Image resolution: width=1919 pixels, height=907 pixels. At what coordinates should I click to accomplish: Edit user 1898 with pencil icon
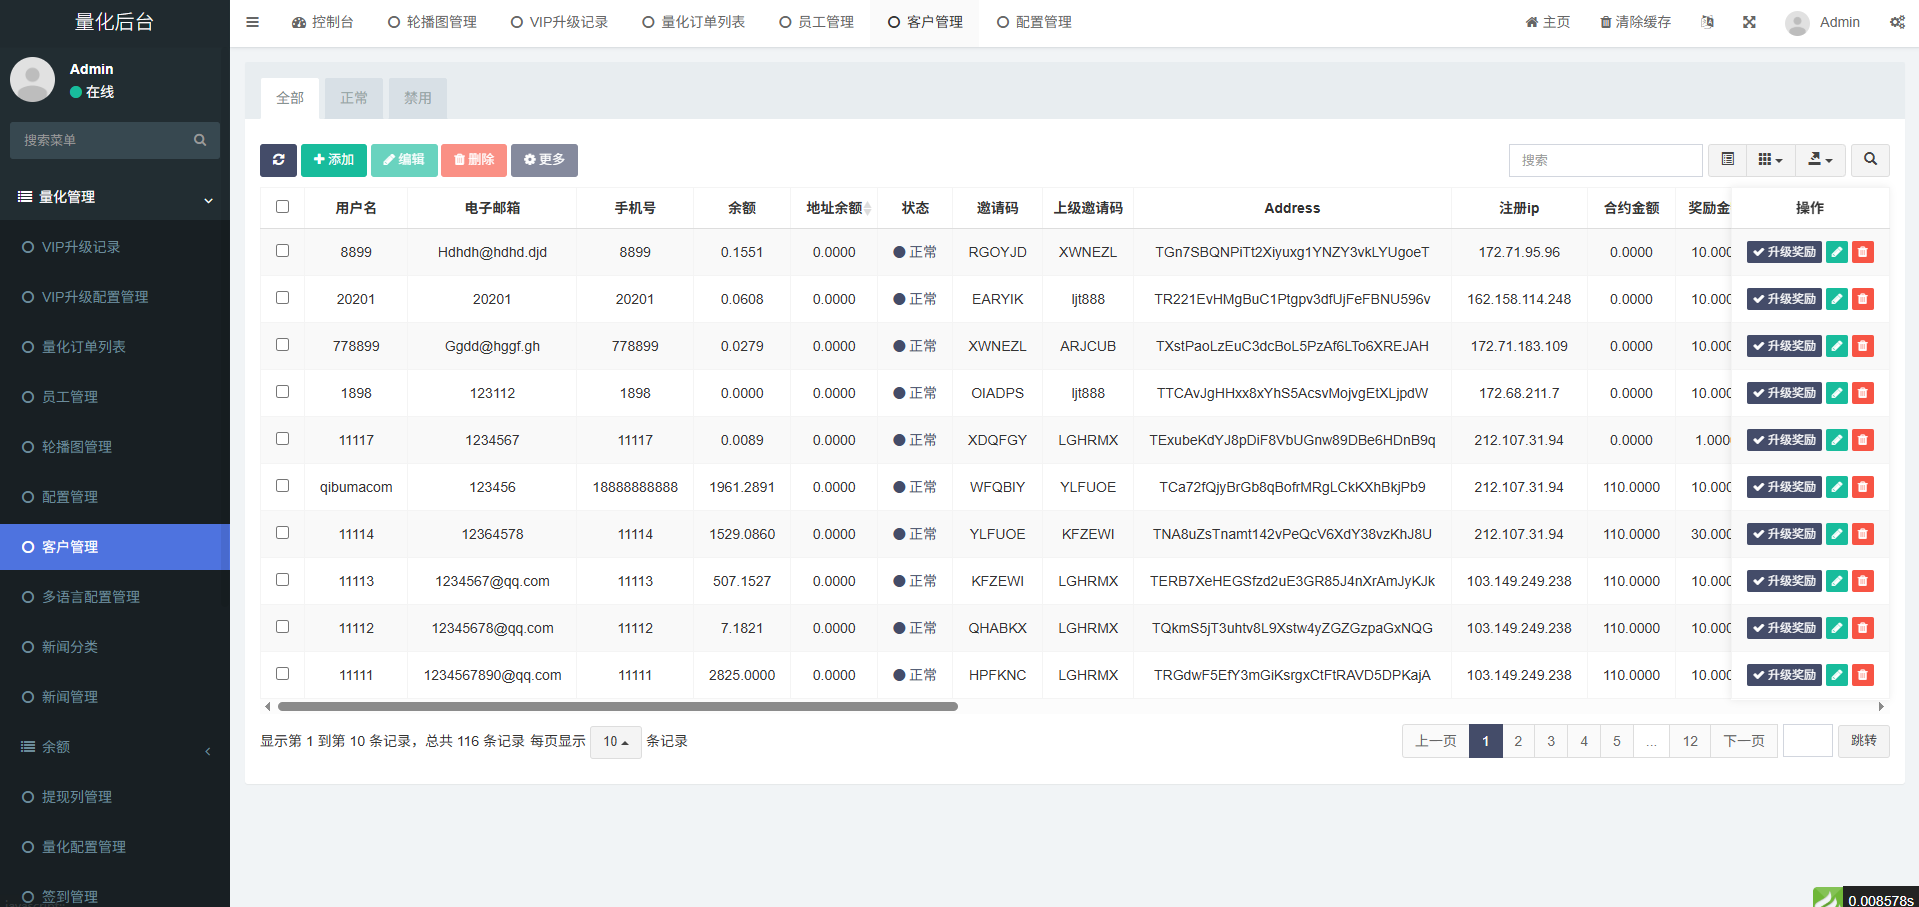click(x=1837, y=393)
